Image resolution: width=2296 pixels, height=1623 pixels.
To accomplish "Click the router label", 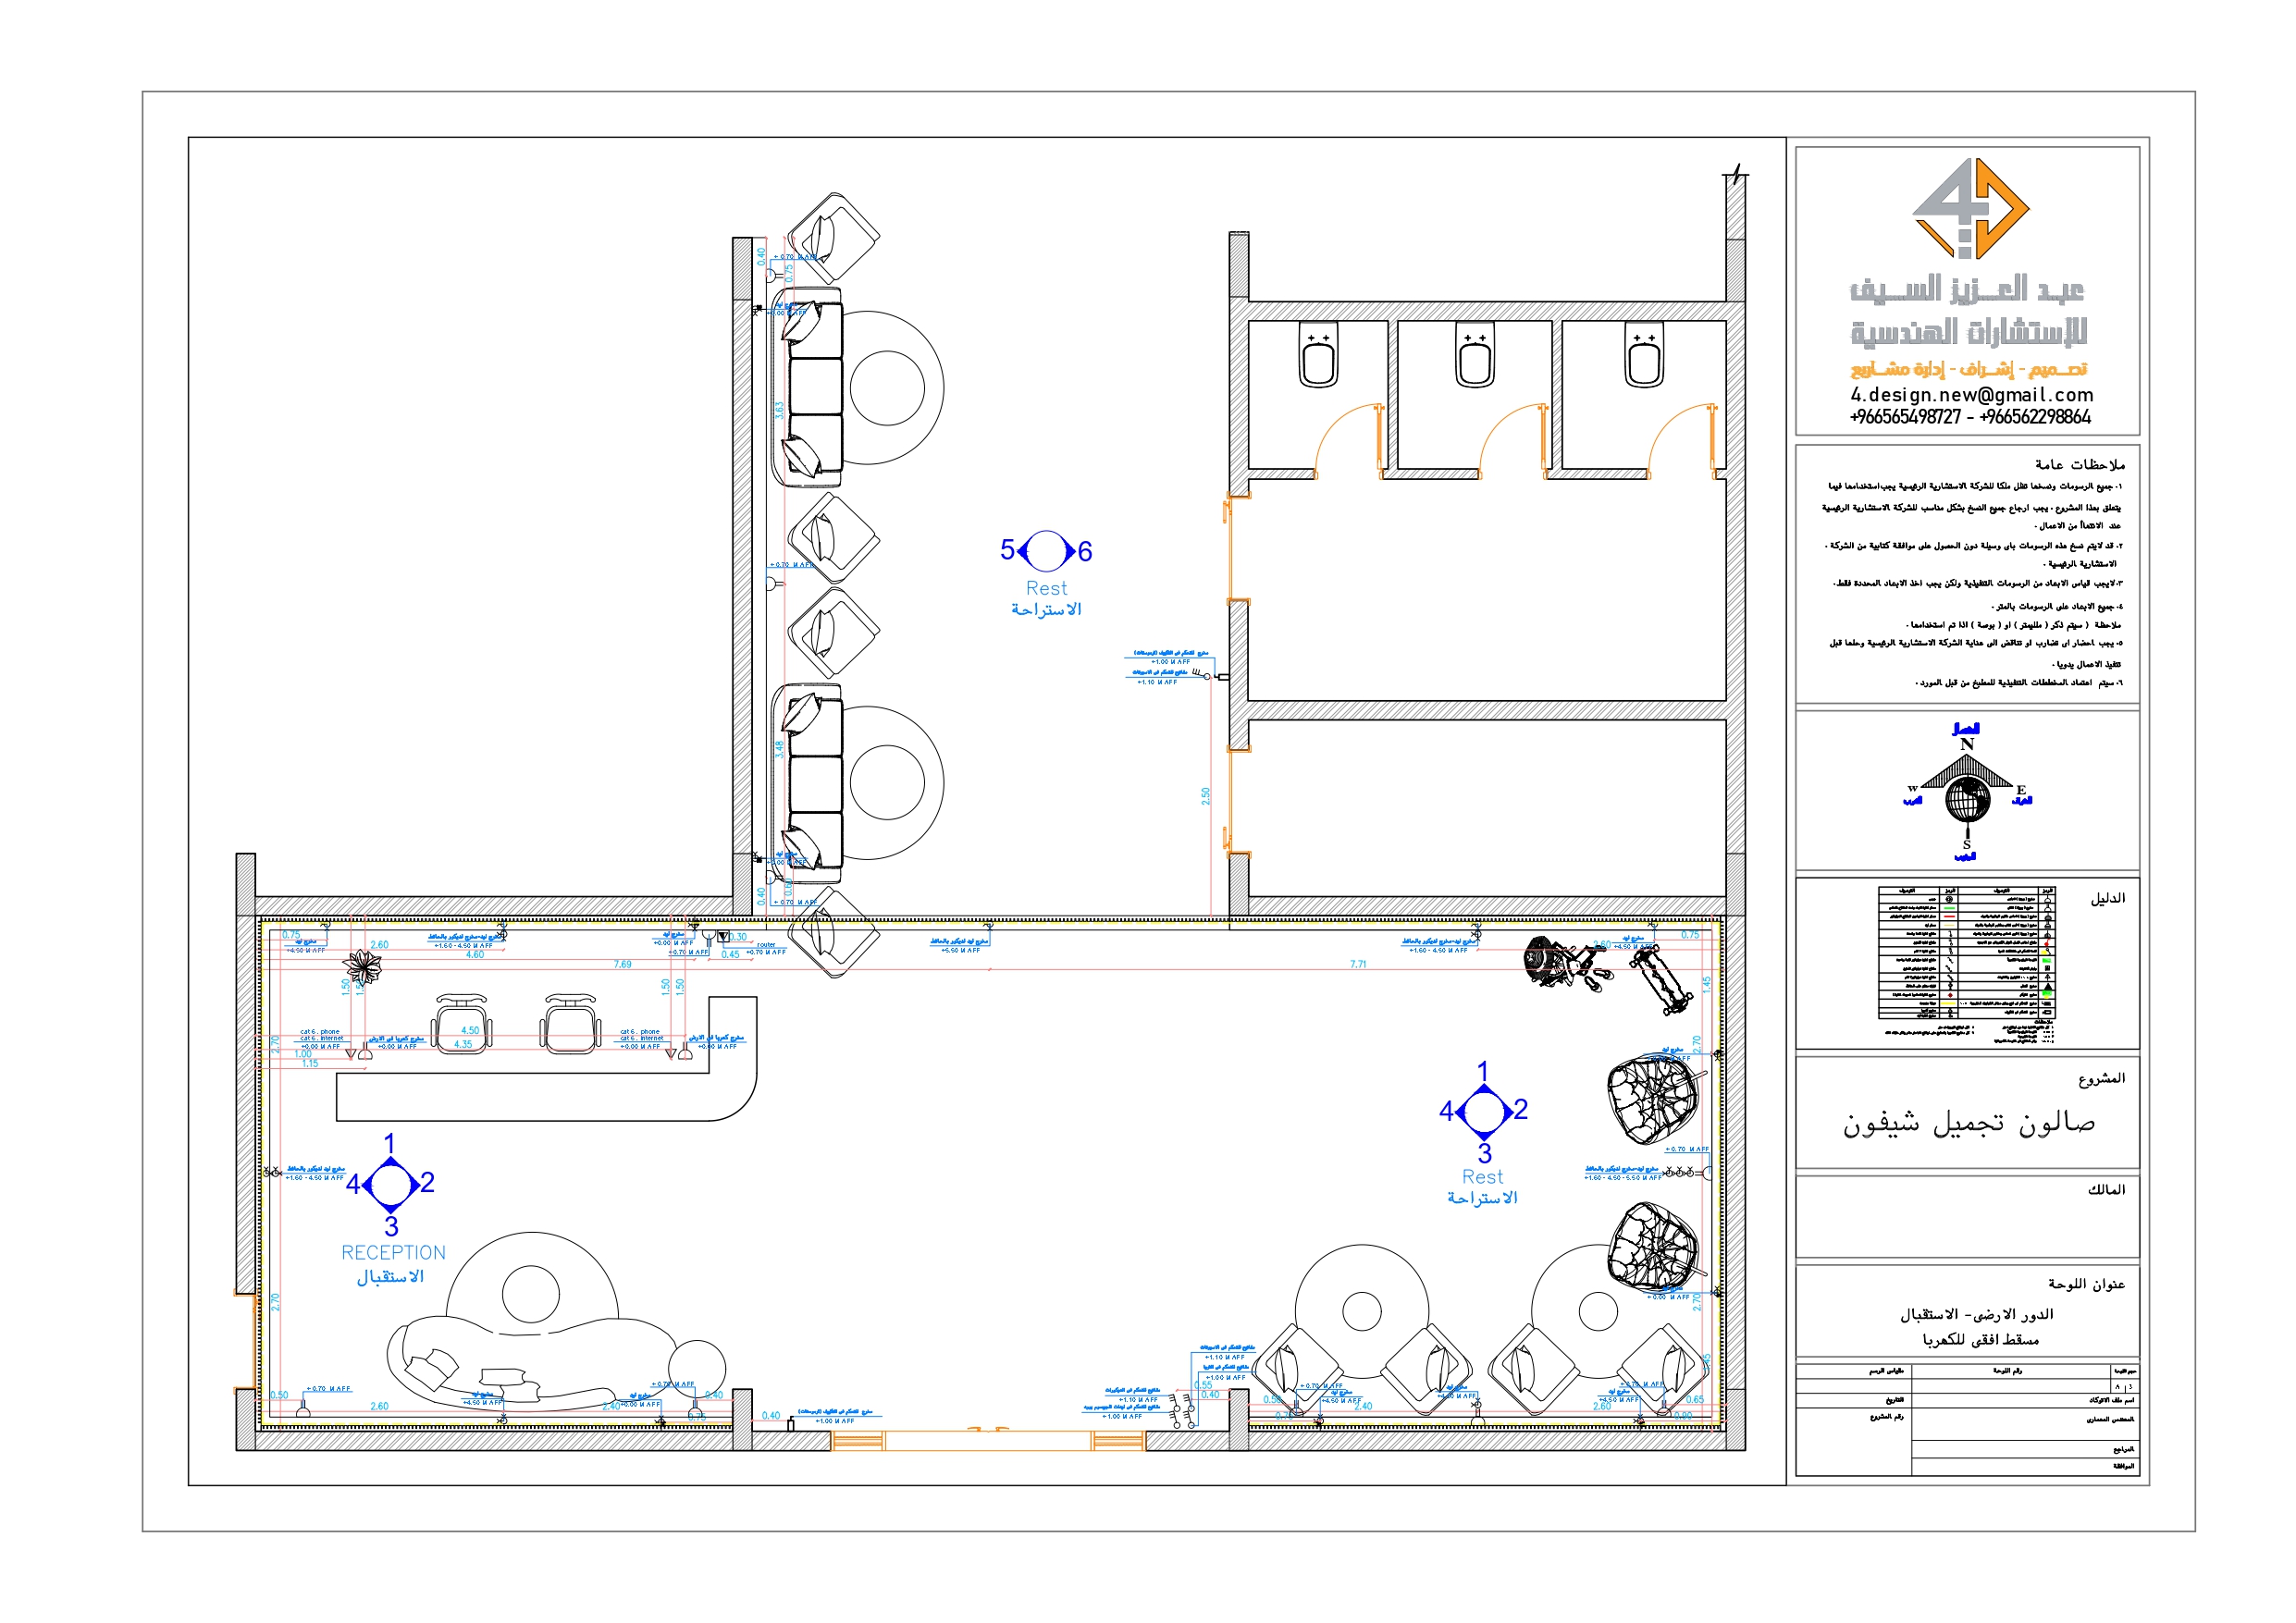I will (x=766, y=945).
